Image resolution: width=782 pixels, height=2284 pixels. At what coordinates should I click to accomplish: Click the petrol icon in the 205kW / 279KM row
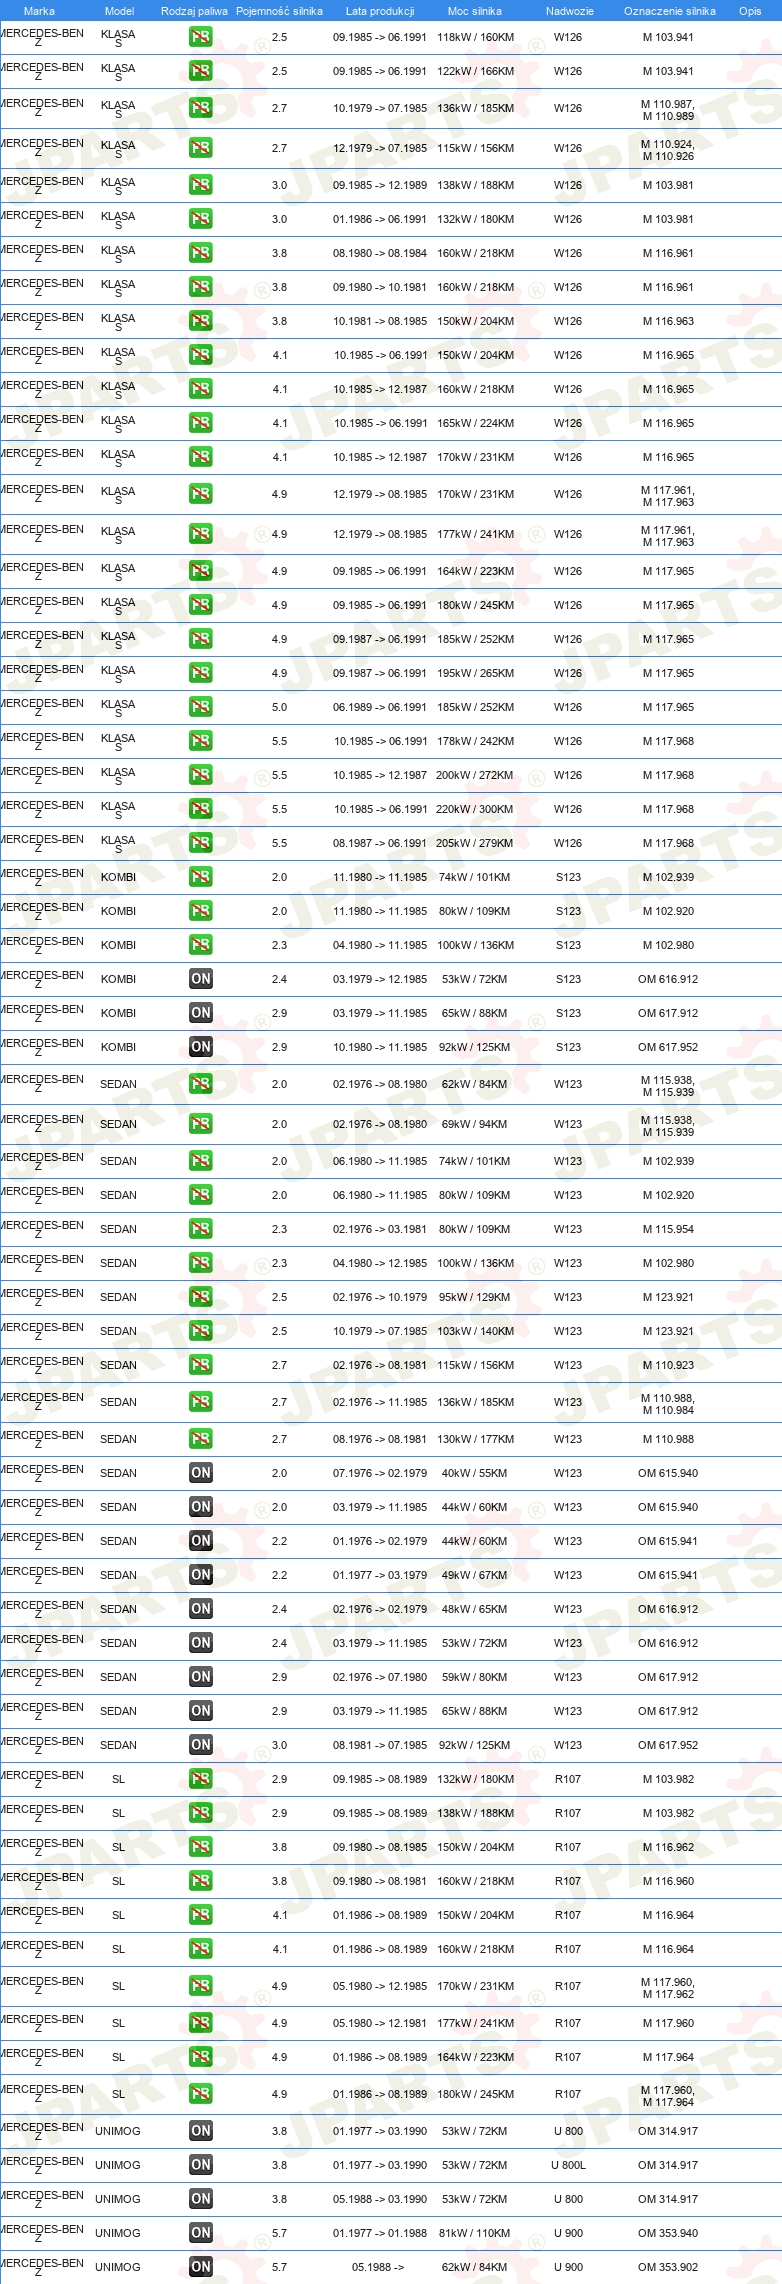click(x=201, y=843)
